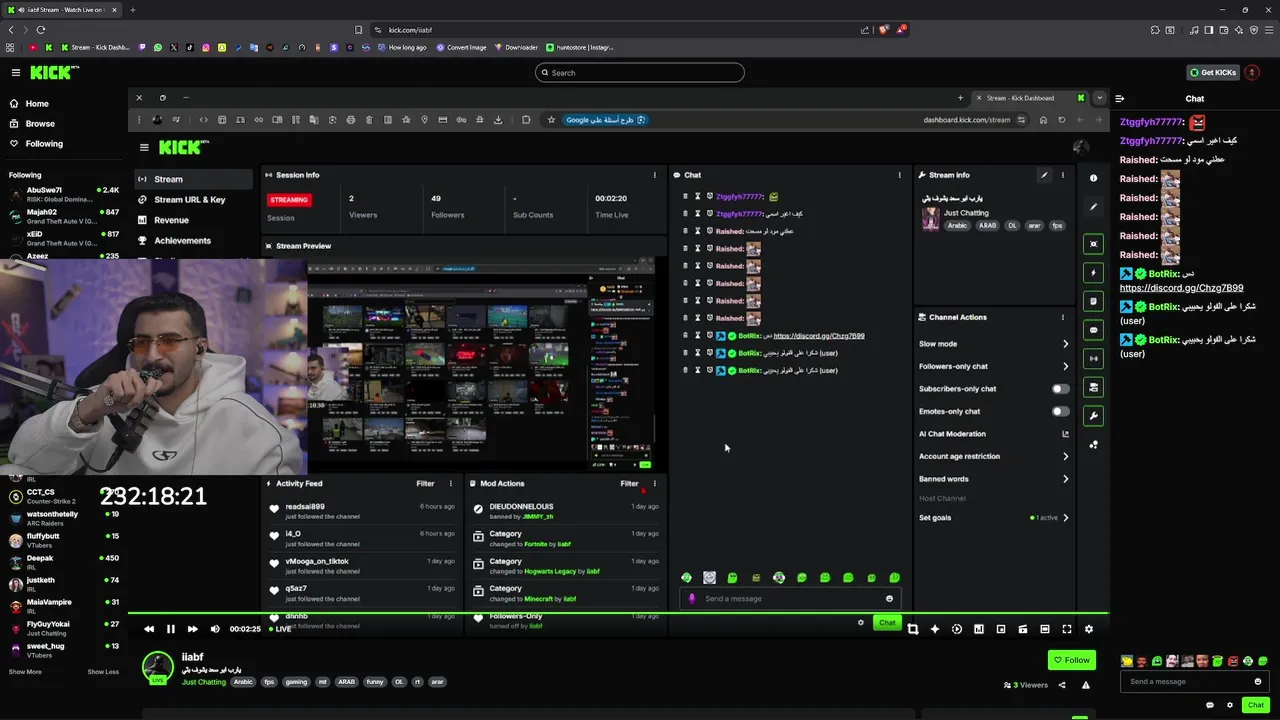Select Stream in the dashboard menu
Screen dimensions: 1280x720
coord(193,179)
